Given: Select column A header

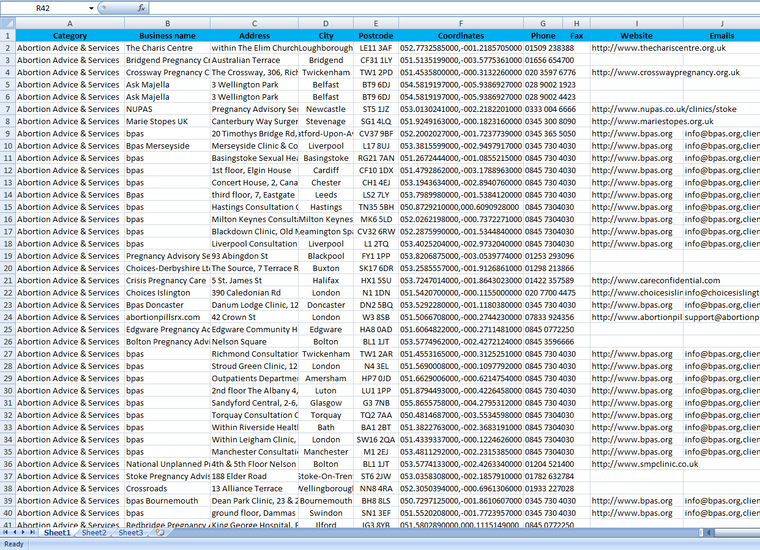Looking at the screenshot, I should coord(70,23).
